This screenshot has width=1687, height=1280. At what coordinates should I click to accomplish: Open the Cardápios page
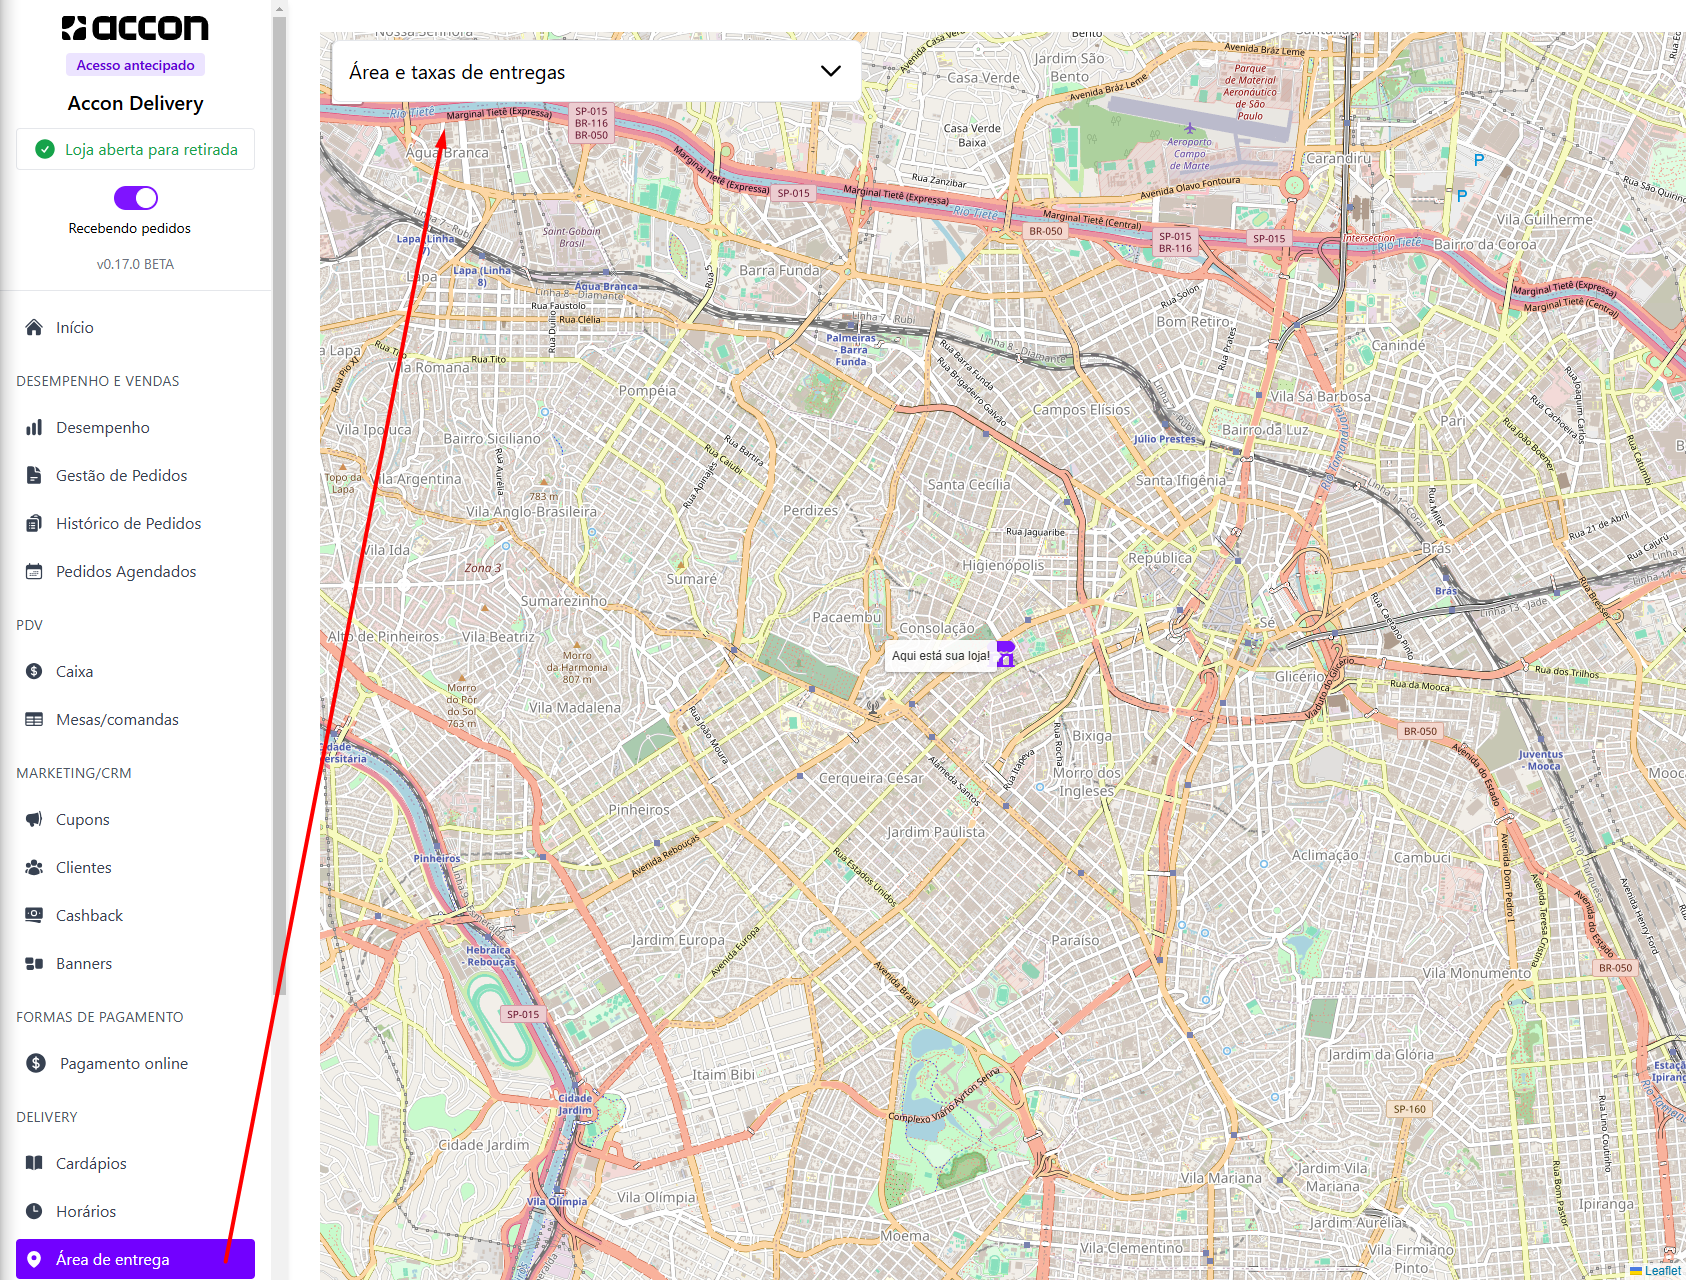click(136, 1163)
